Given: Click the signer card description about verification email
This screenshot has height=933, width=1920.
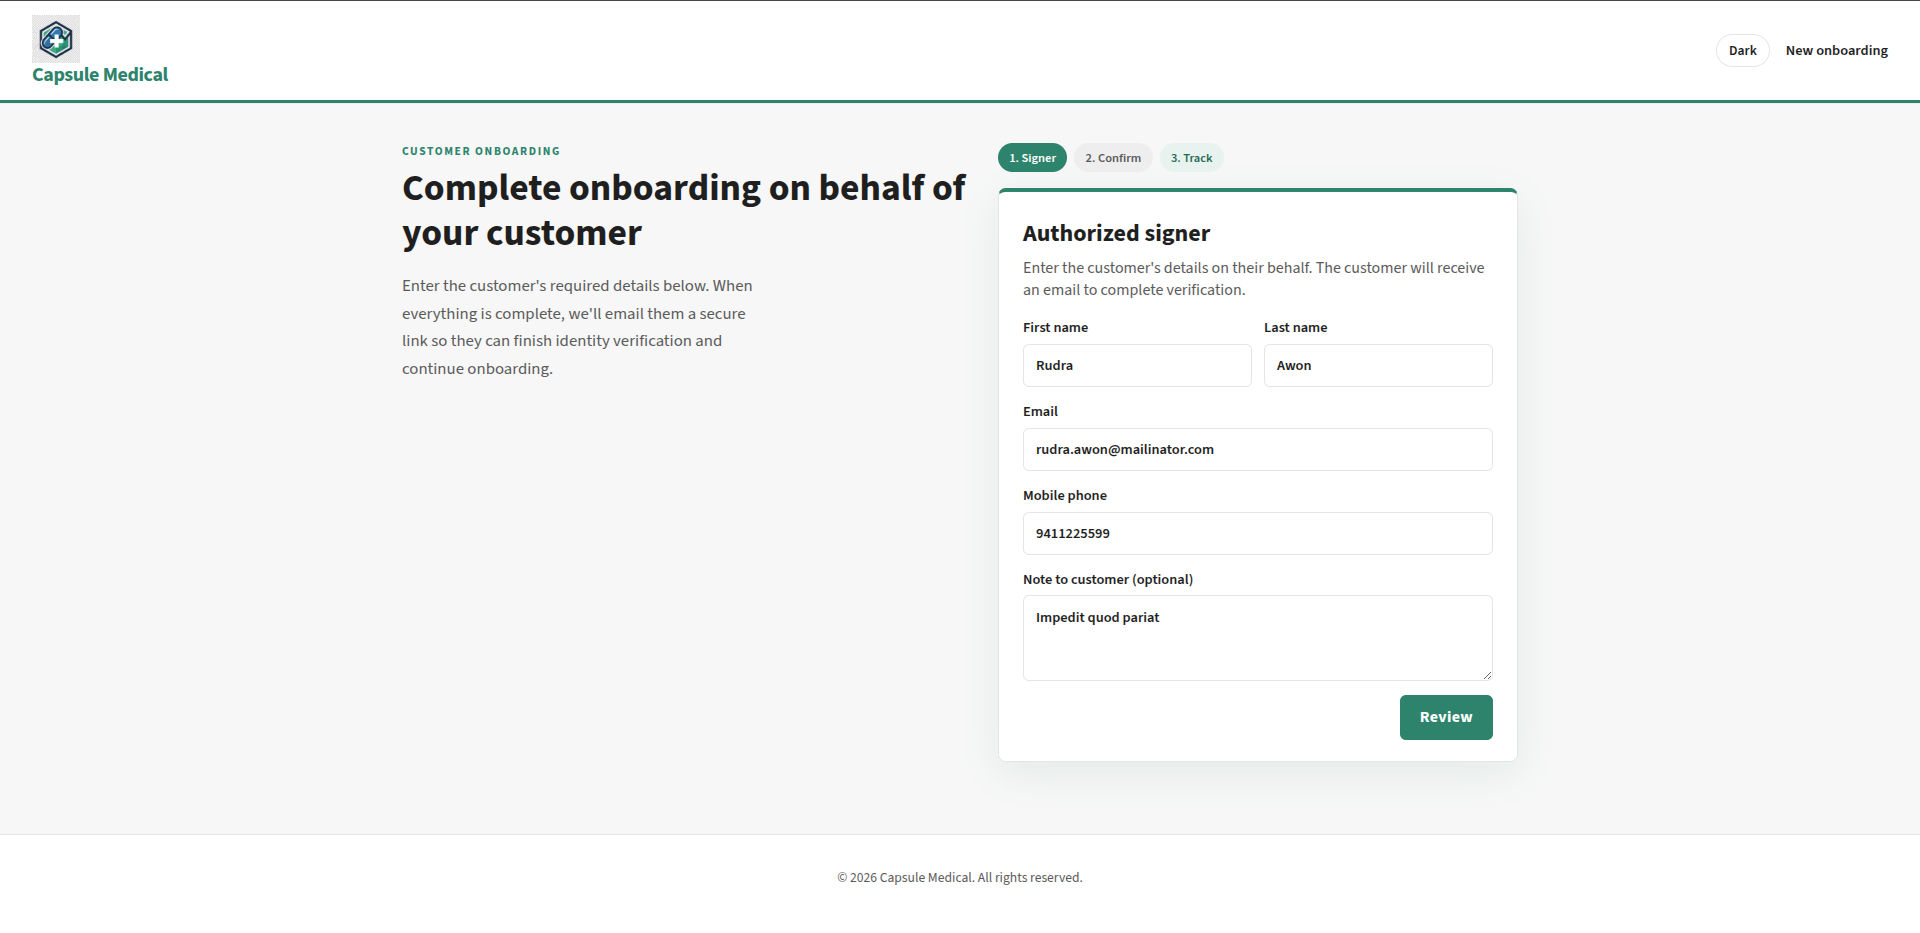Looking at the screenshot, I should pyautogui.click(x=1253, y=279).
